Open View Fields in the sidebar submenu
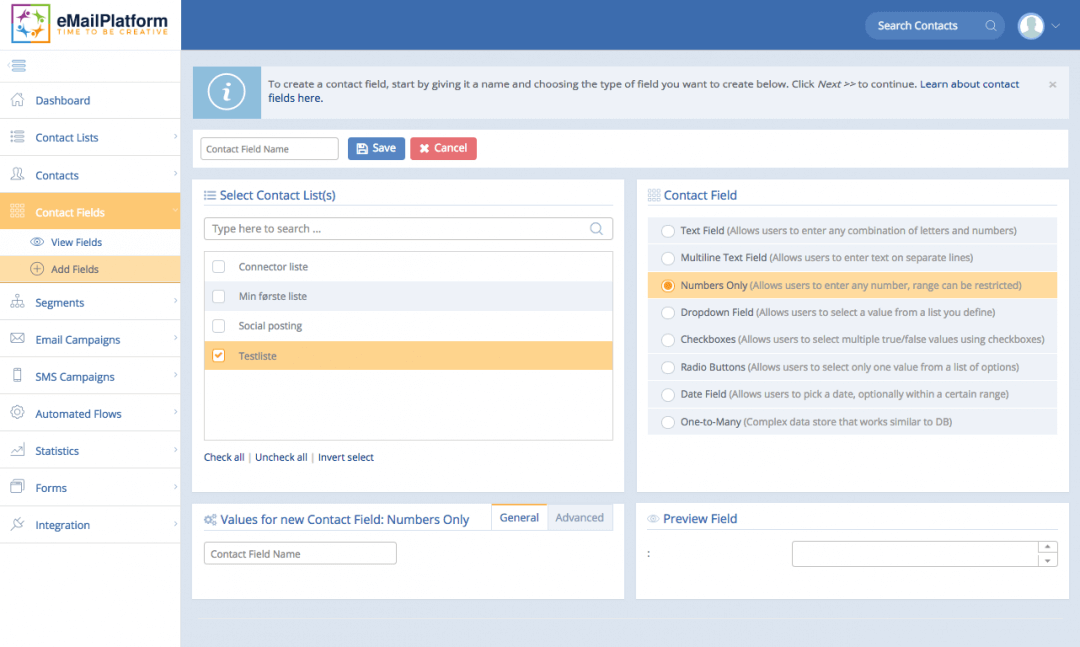The height and width of the screenshot is (647, 1080). point(76,242)
